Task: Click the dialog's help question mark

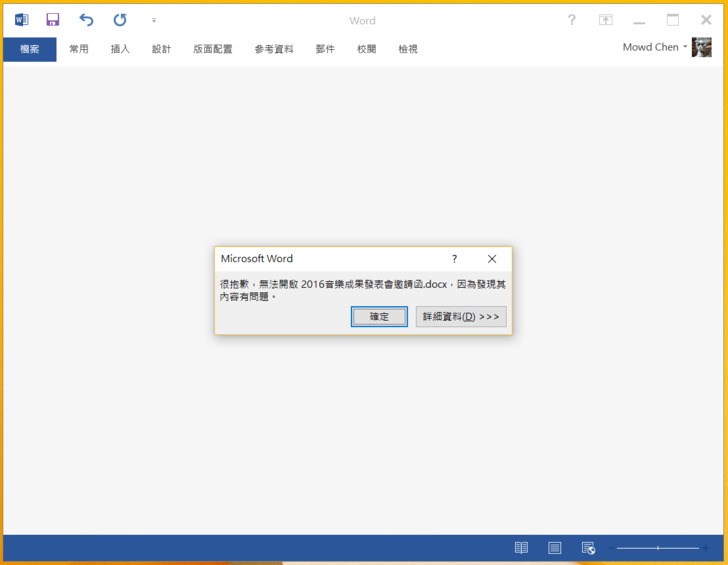Action: [x=454, y=259]
